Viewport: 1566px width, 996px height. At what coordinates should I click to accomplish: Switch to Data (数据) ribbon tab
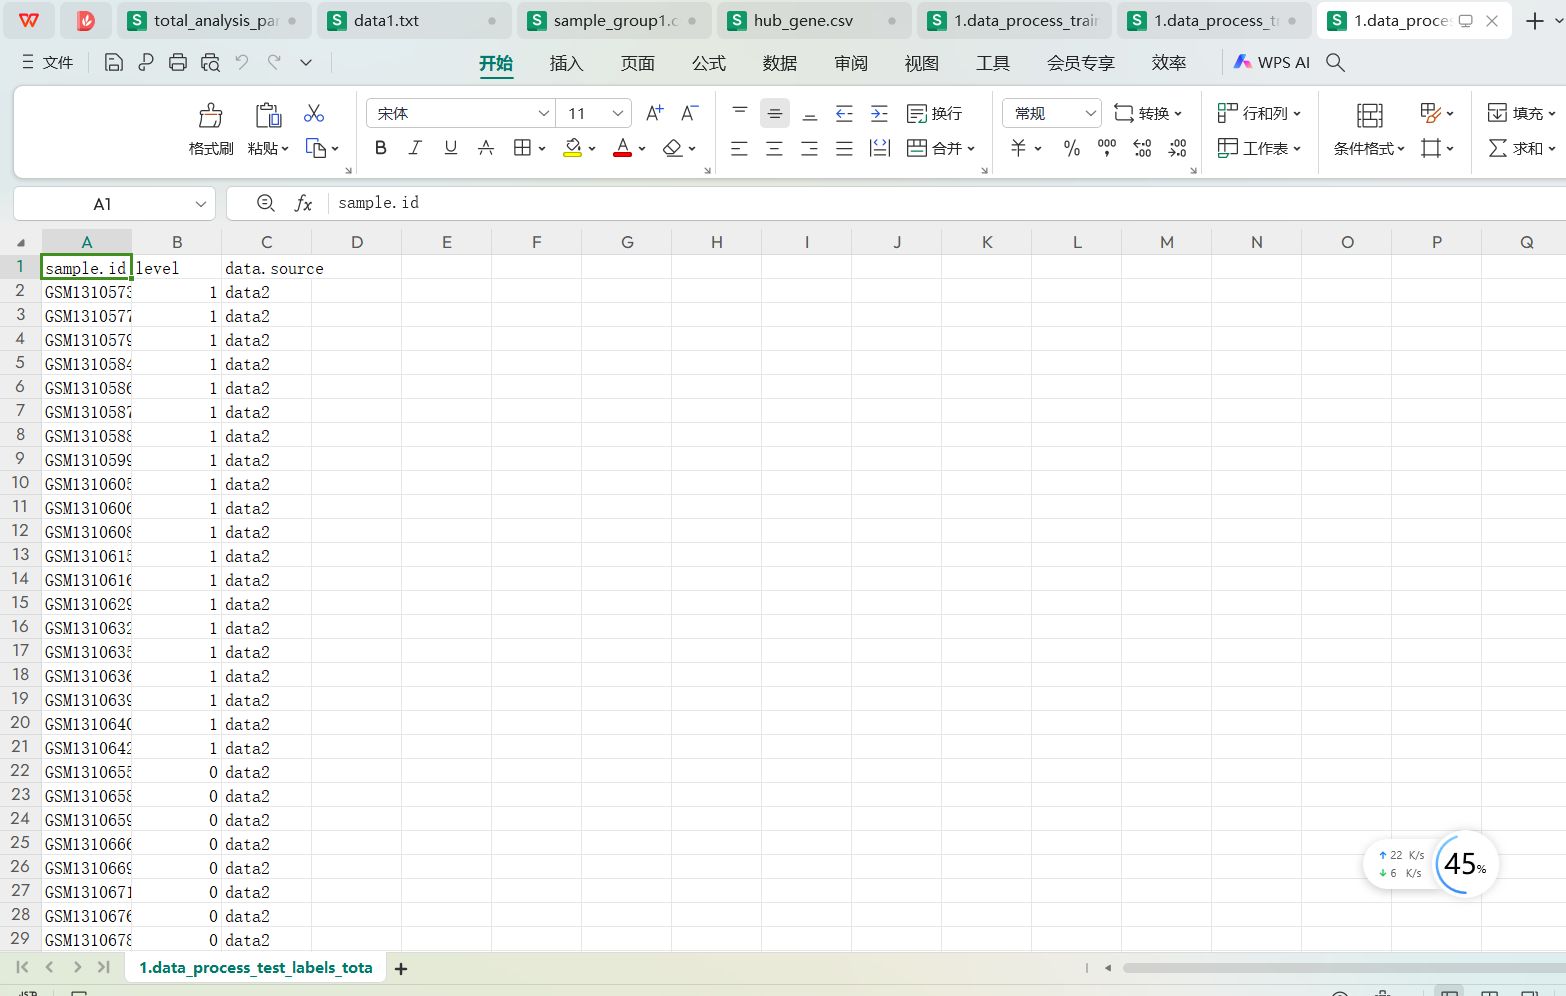click(x=779, y=63)
